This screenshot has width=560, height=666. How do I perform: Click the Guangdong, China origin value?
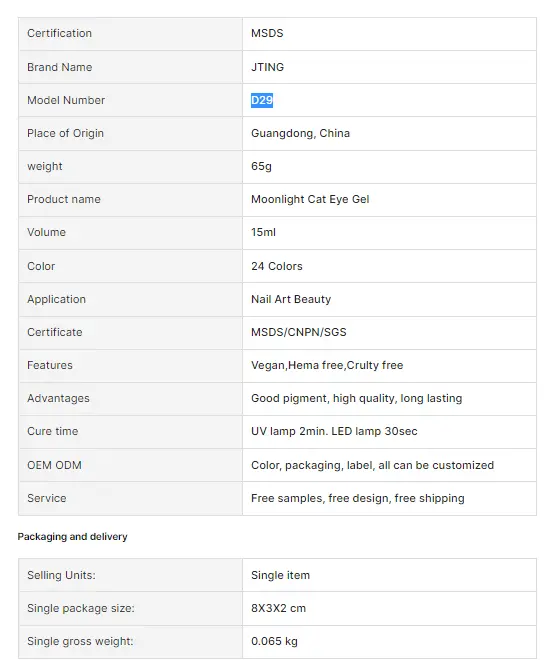pos(300,133)
